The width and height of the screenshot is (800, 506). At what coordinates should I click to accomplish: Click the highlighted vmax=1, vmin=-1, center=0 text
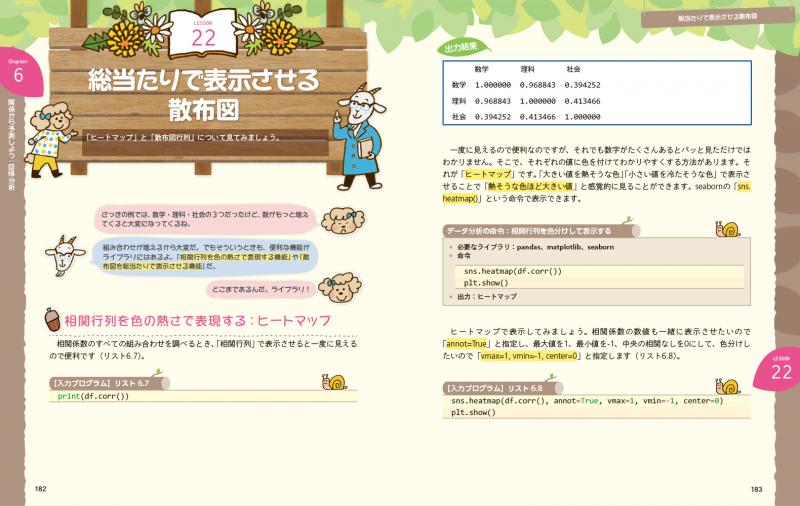(525, 355)
